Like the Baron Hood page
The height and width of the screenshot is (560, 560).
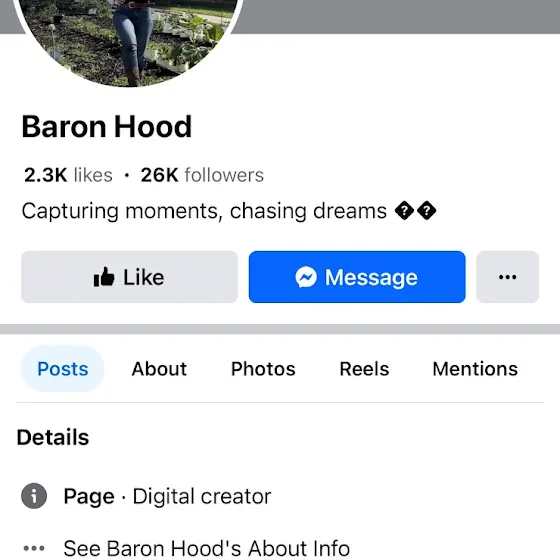(x=129, y=277)
